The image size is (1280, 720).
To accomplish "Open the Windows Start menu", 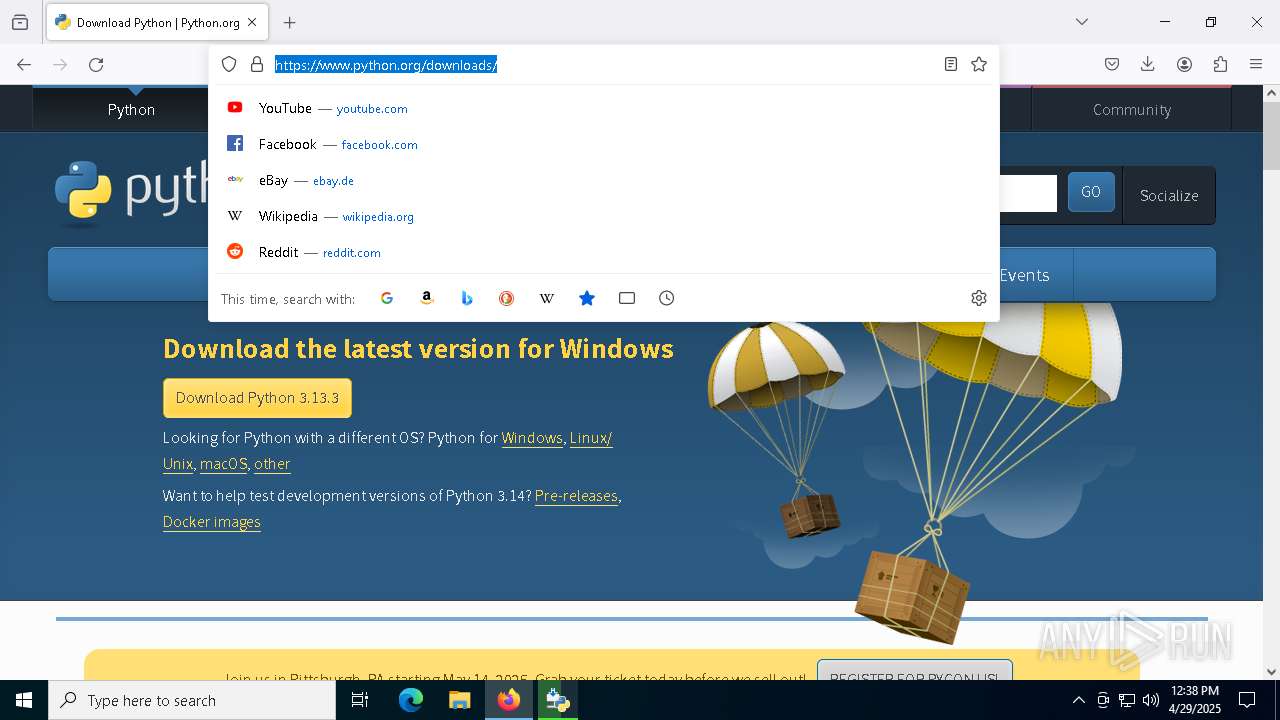I will pyautogui.click(x=24, y=700).
